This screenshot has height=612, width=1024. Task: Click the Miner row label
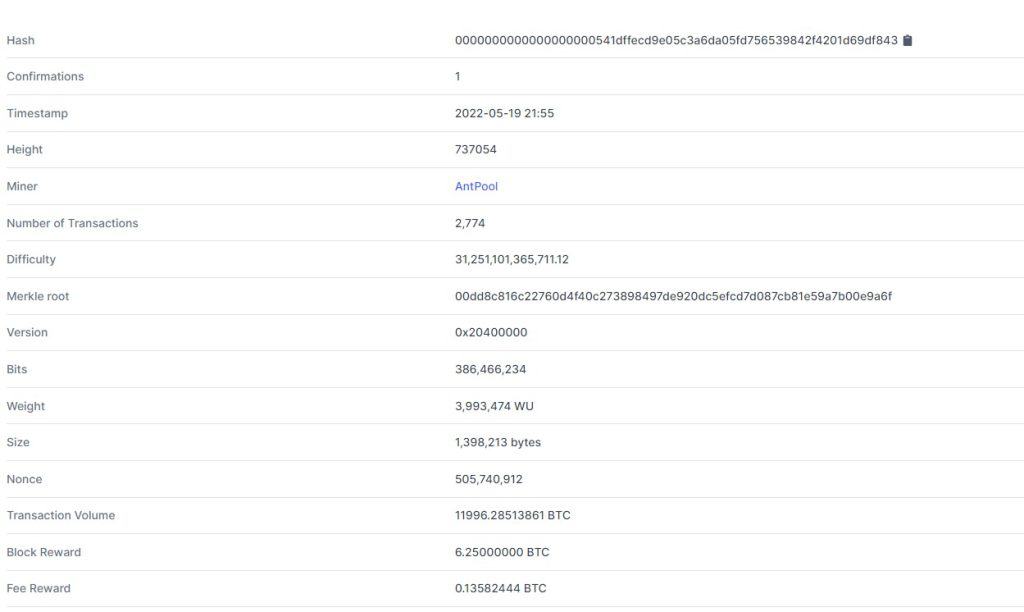(x=22, y=186)
